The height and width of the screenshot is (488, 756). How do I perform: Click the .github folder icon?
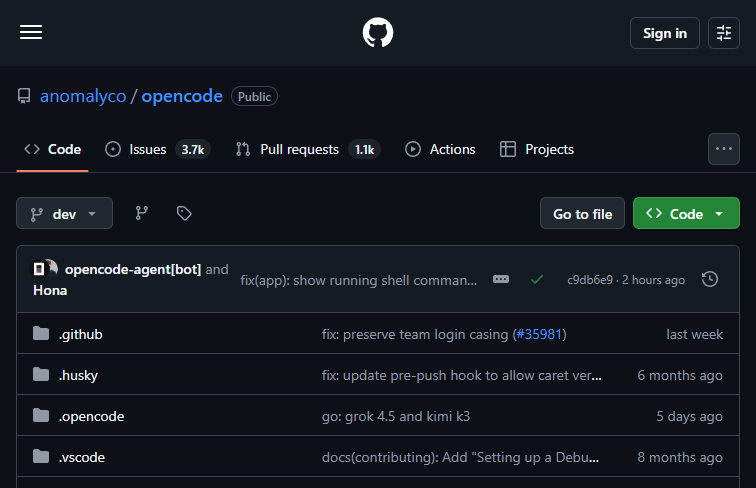tap(41, 333)
